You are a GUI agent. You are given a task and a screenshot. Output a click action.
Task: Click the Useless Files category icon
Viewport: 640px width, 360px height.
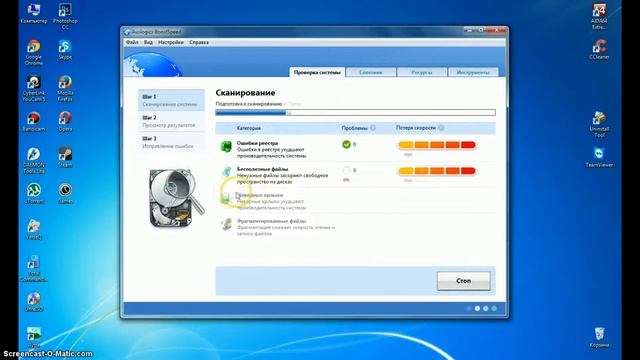tap(226, 172)
